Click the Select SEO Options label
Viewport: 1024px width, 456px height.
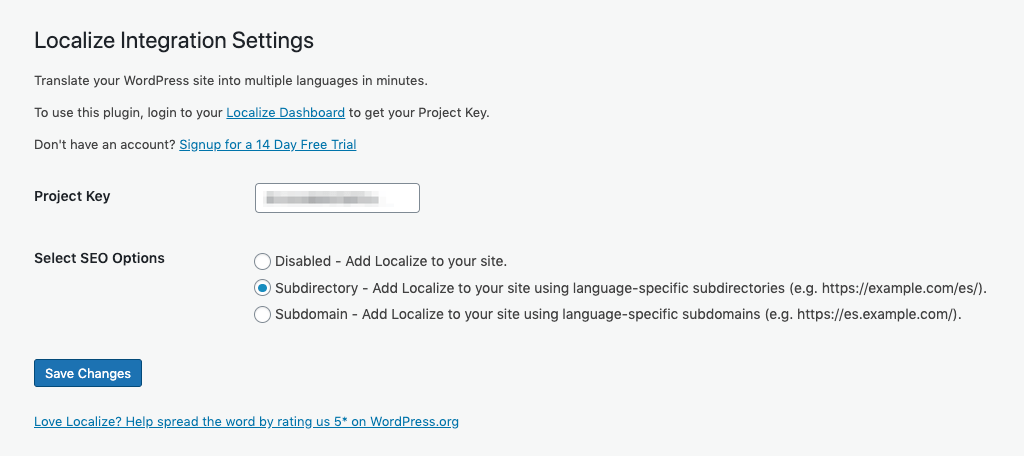(x=99, y=258)
